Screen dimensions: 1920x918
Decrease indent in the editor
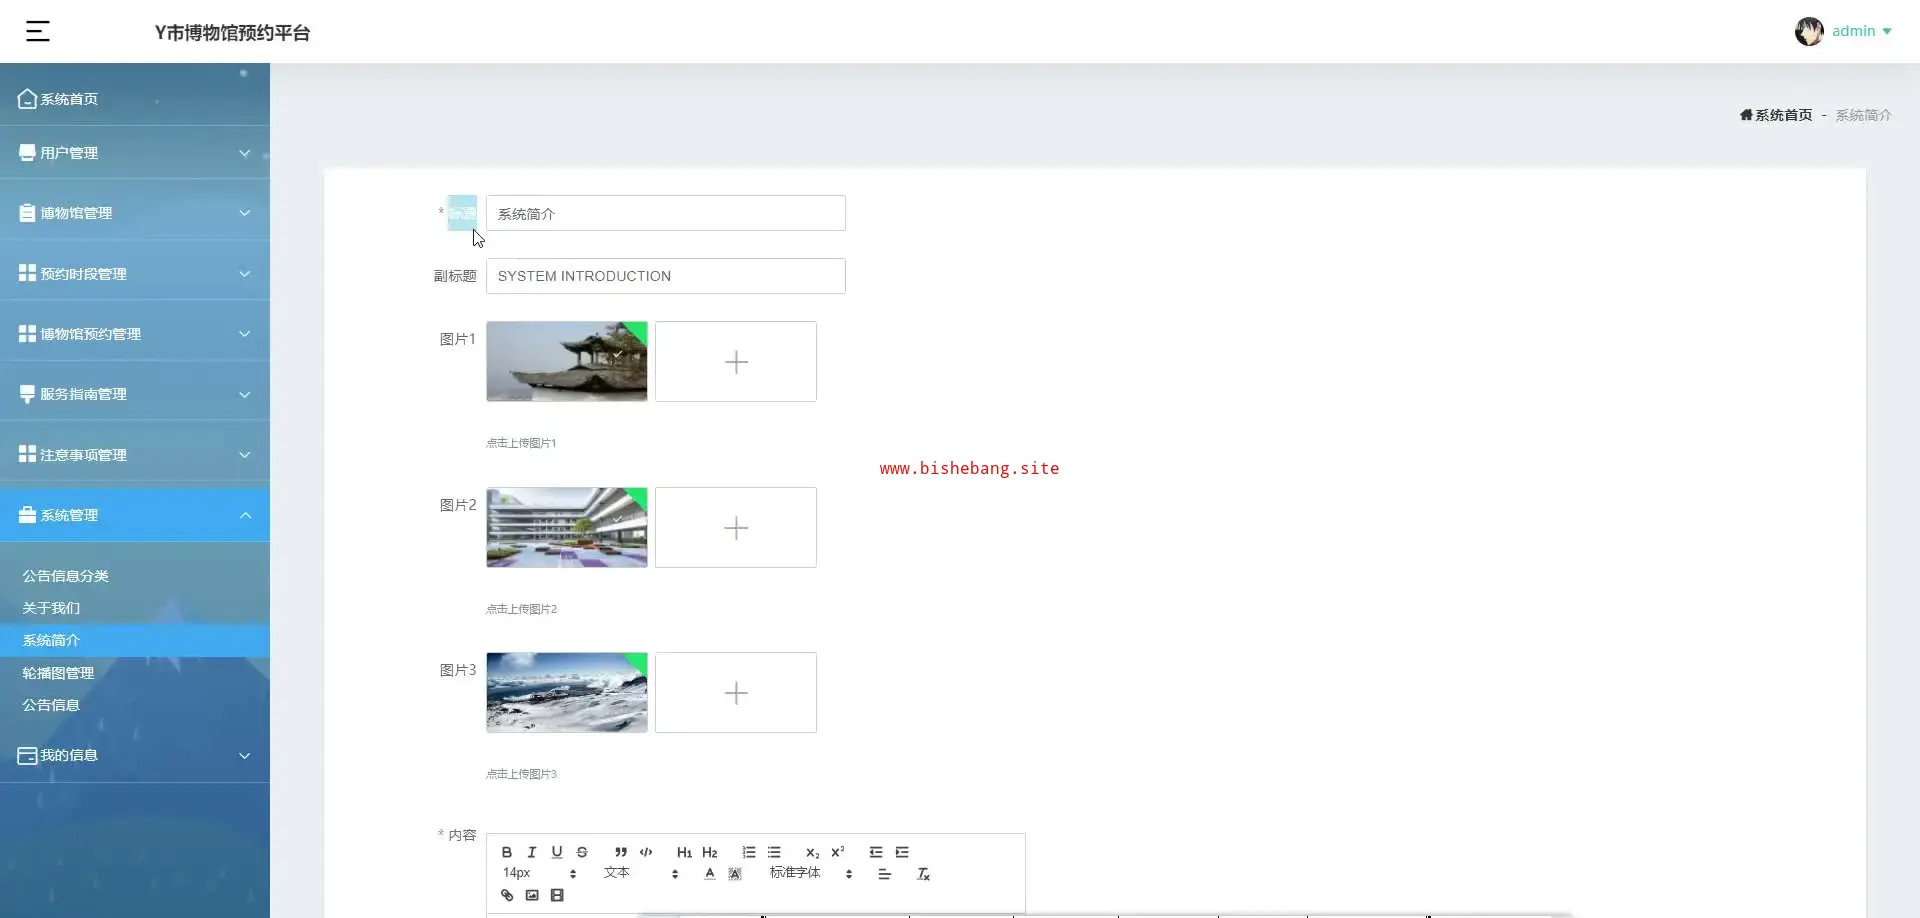[876, 852]
